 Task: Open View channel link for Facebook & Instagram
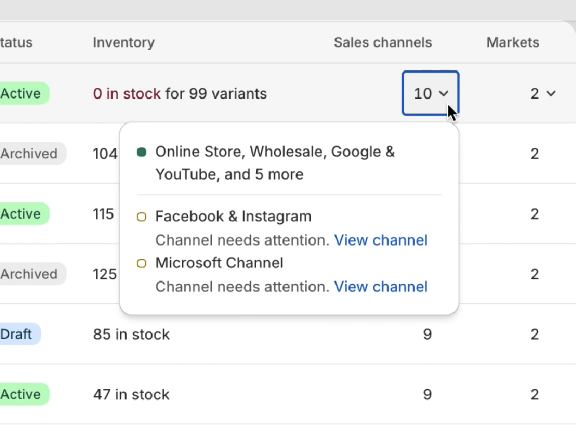[x=381, y=240]
